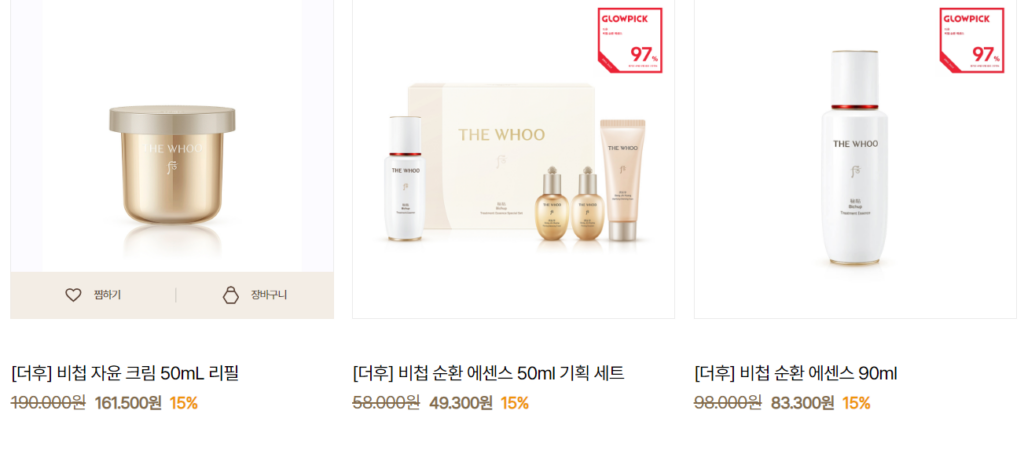
Task: Click the heart wishlist icon
Action: (x=73, y=295)
